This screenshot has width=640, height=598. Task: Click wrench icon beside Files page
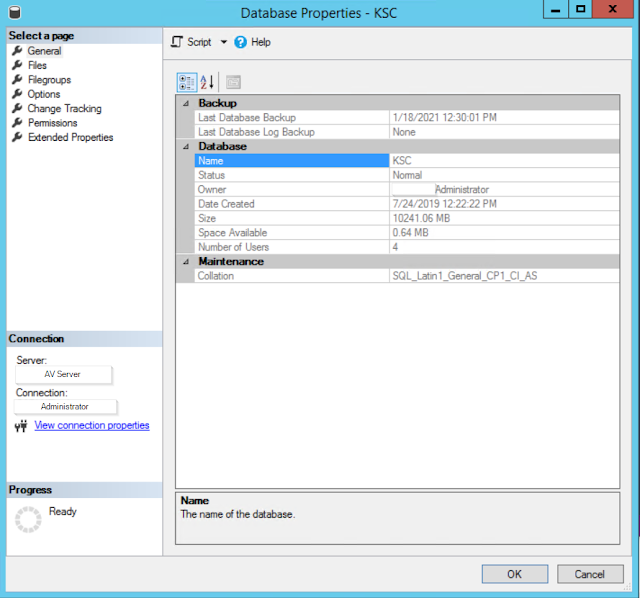[17, 65]
